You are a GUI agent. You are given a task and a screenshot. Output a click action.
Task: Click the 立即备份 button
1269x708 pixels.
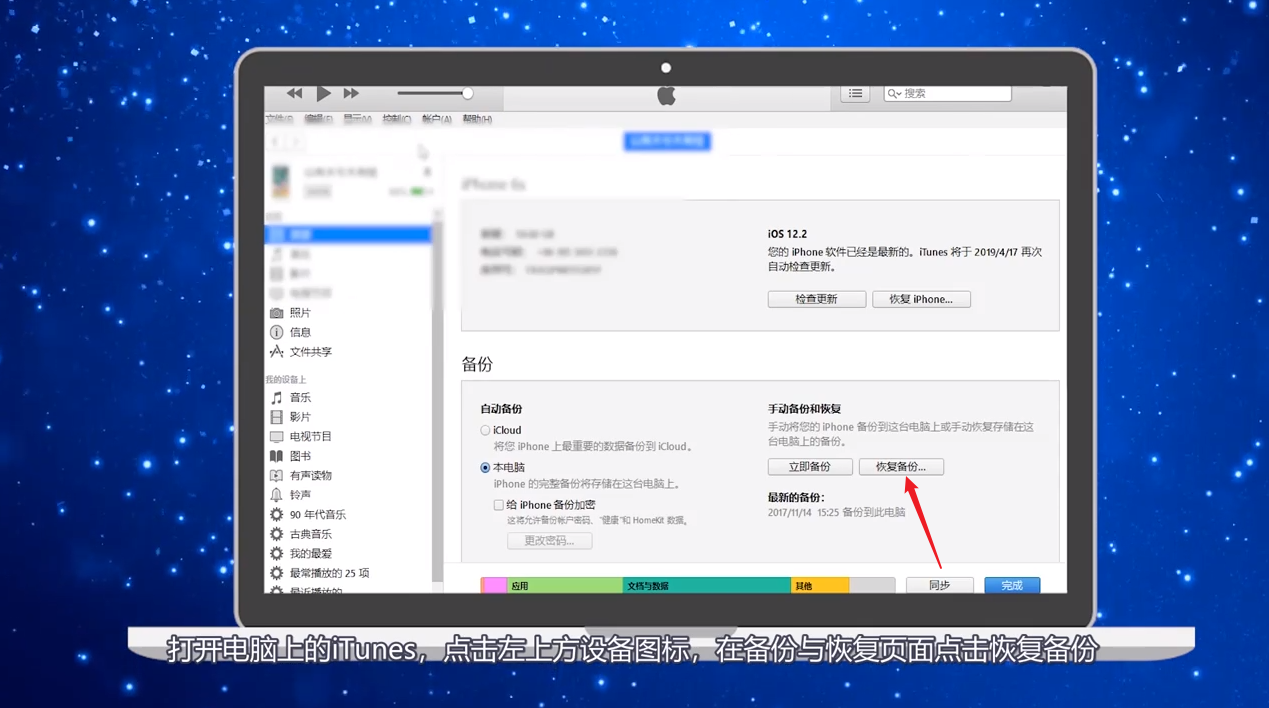coord(810,467)
